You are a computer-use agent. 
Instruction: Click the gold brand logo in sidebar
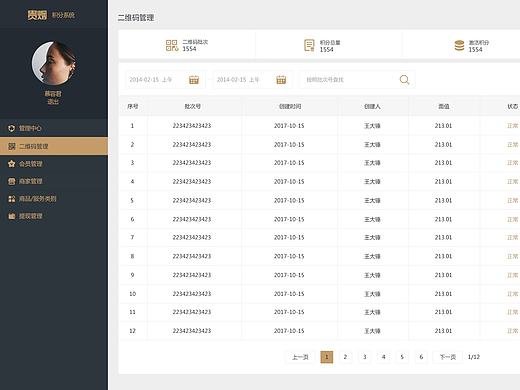37,15
